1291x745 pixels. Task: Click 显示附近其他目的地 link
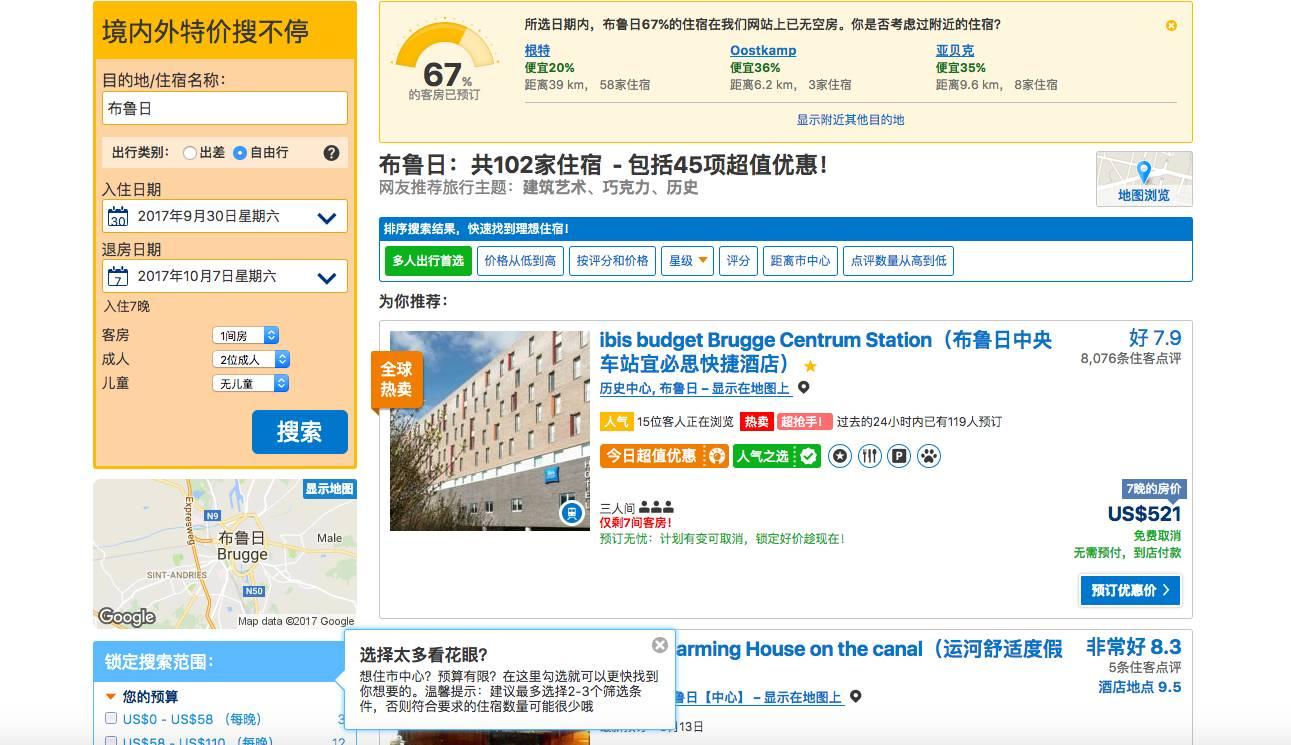point(850,119)
